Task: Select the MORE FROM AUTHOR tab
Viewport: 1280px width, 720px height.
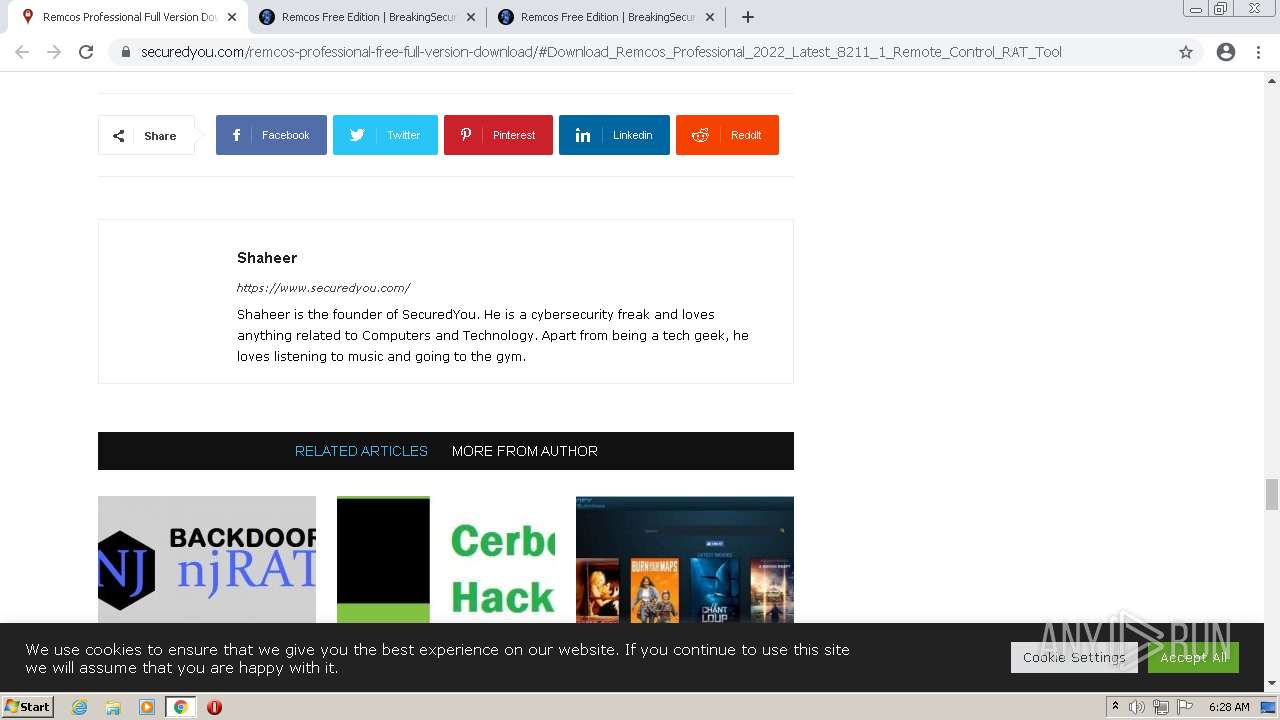Action: (525, 451)
